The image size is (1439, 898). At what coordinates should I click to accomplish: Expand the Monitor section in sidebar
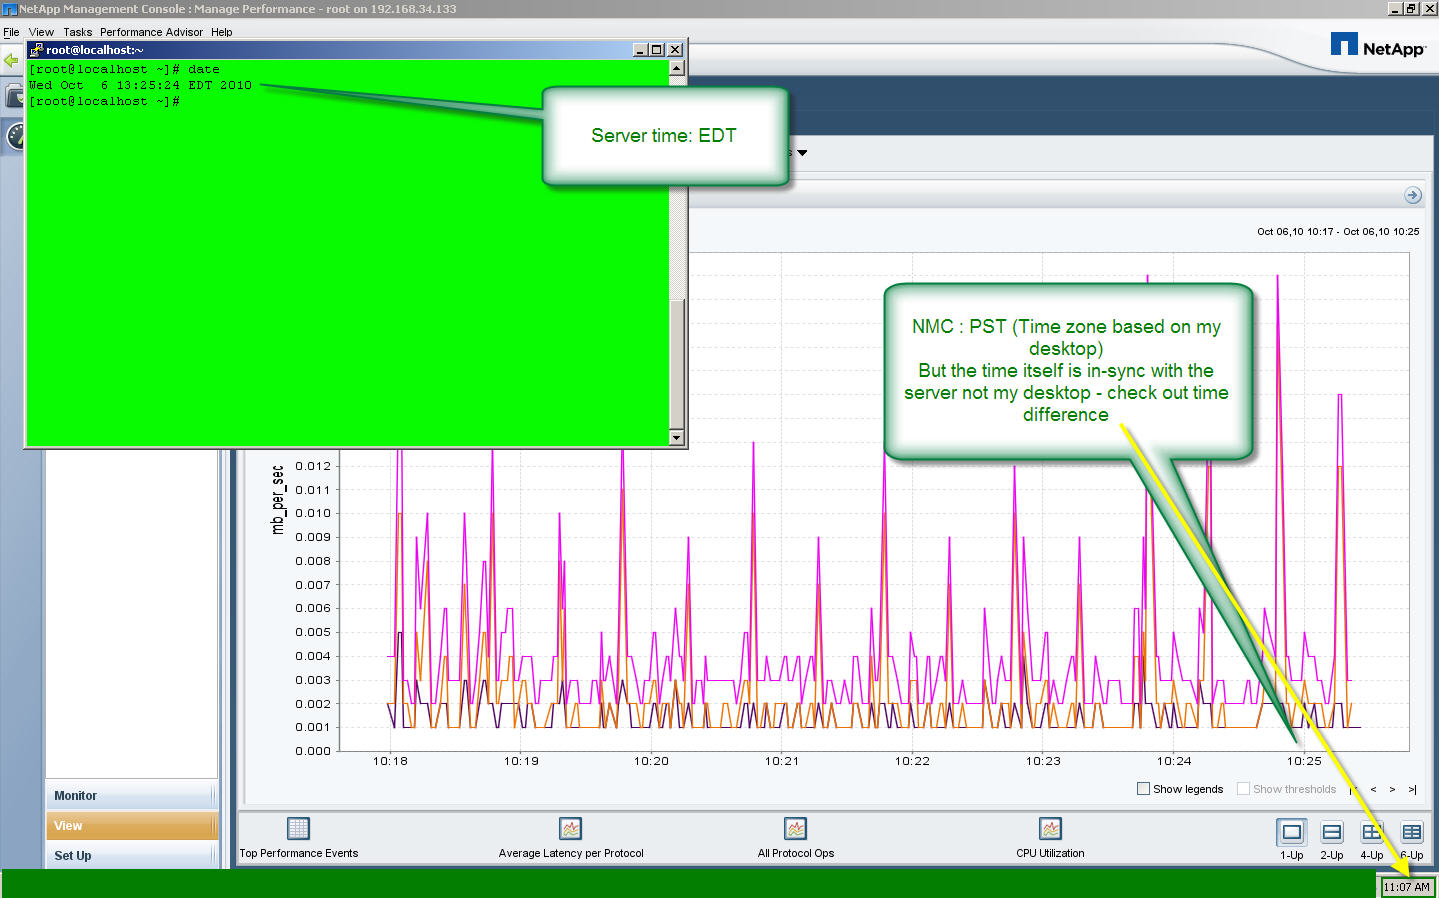[130, 796]
